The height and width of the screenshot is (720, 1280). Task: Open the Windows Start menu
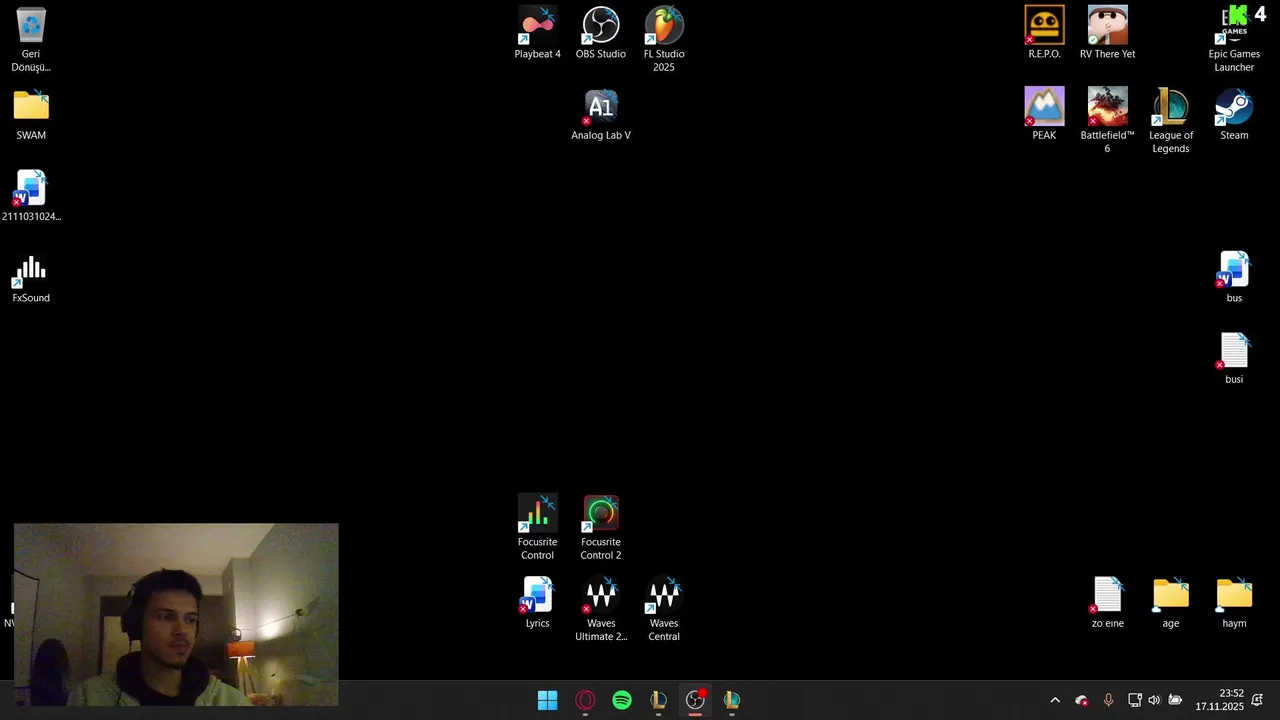pos(548,700)
